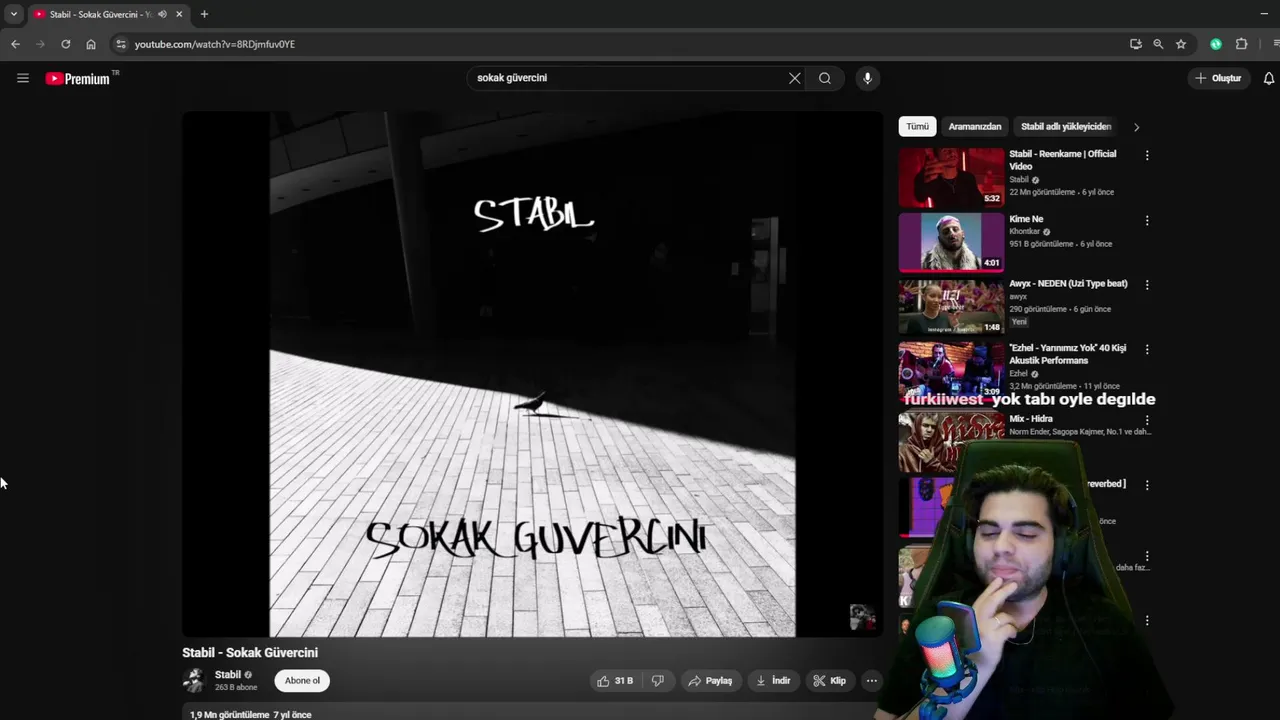Click the Paylaş share button
This screenshot has height=720, width=1280.
point(710,681)
